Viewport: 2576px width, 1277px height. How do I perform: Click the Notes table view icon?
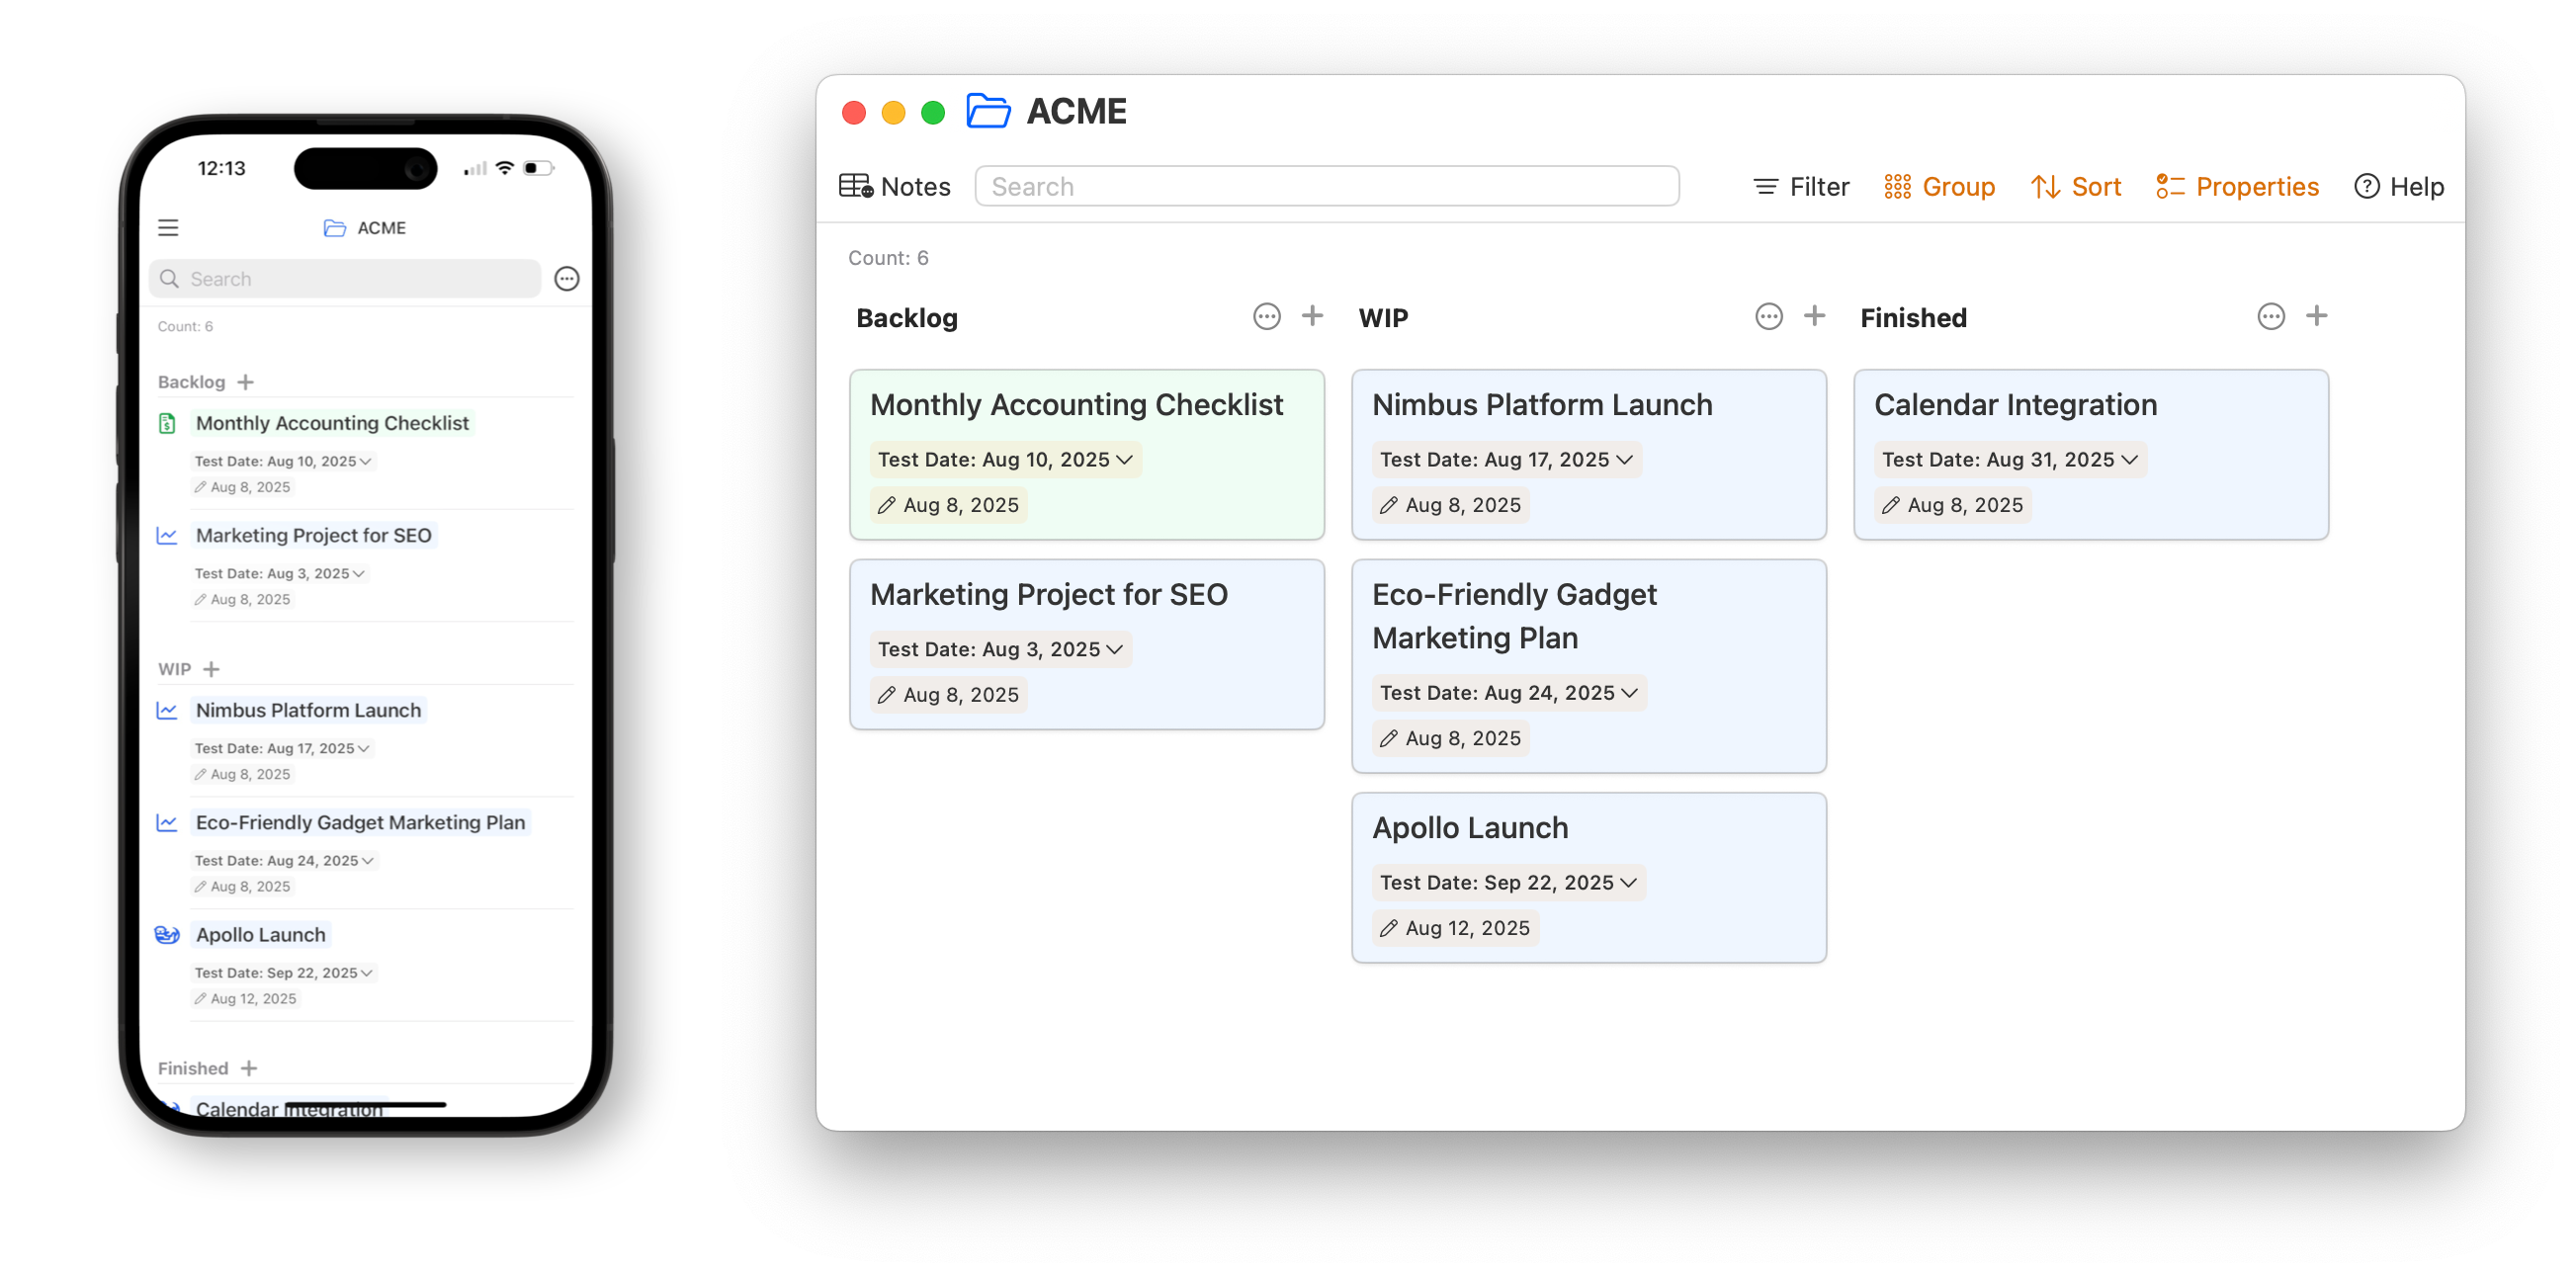855,186
